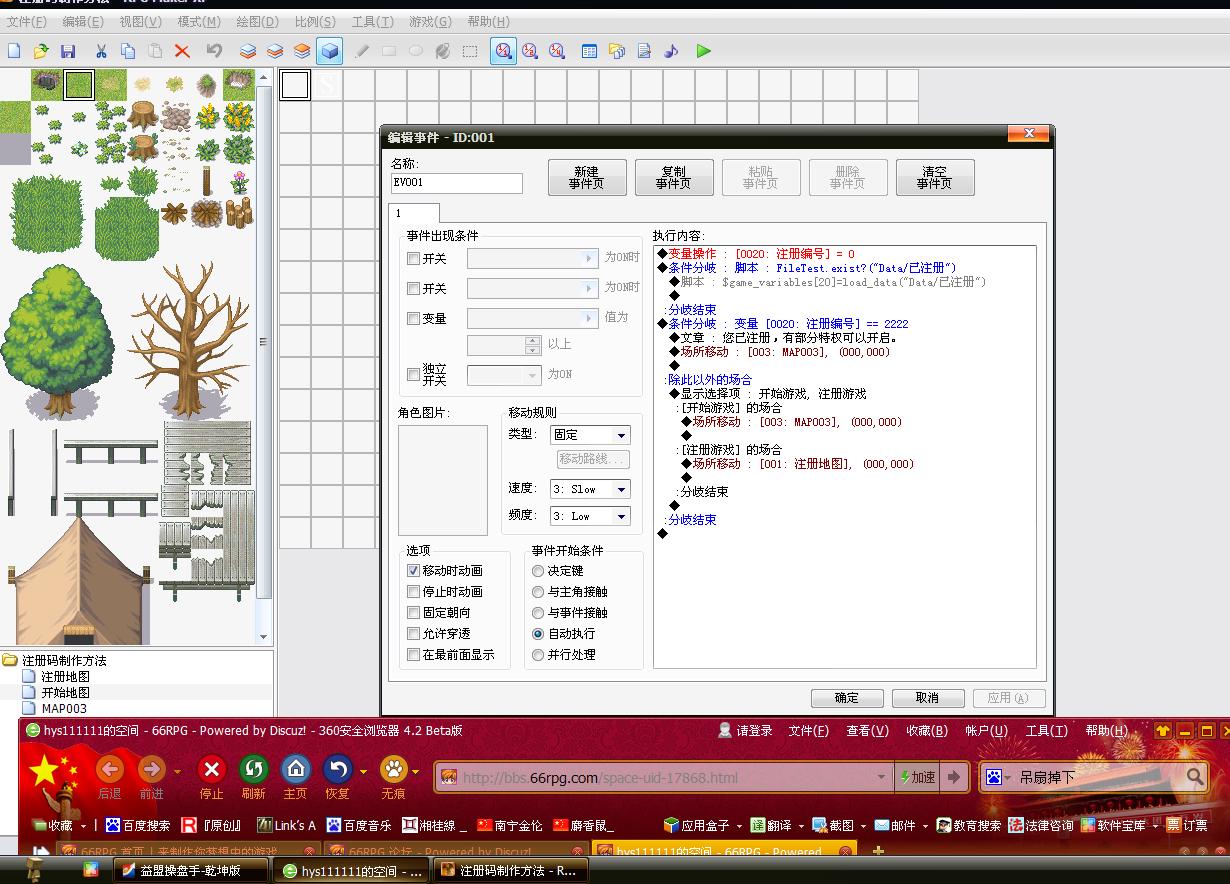1230x884 pixels.
Task: Click the Cut scissors icon
Action: pos(101,51)
